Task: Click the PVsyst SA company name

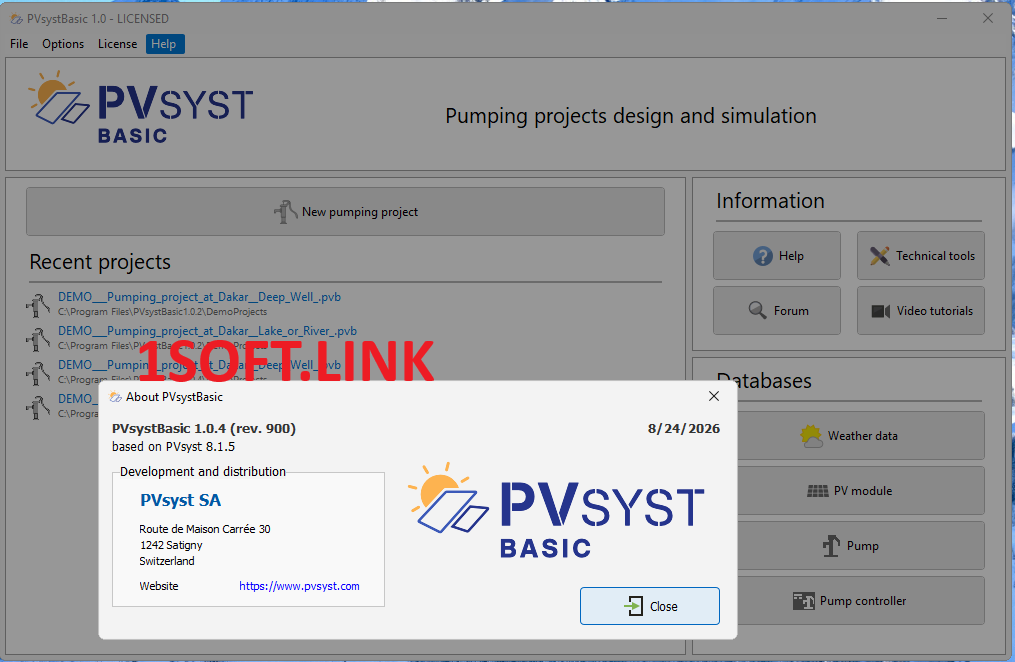Action: point(181,500)
